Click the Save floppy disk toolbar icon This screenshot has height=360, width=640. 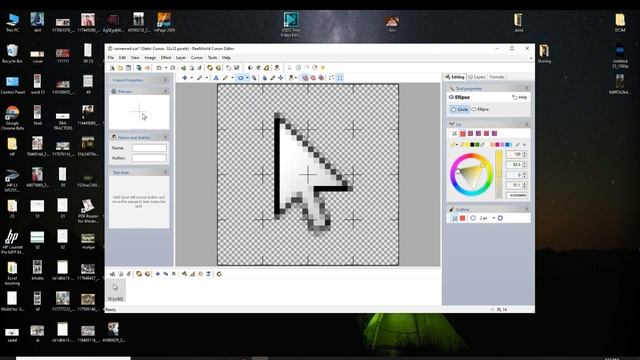[x=128, y=68]
